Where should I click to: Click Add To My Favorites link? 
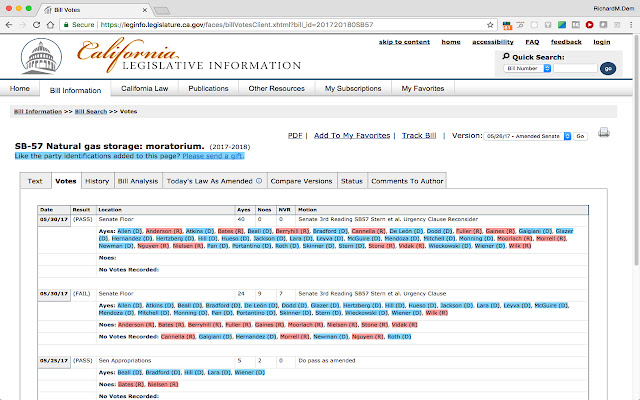click(352, 136)
